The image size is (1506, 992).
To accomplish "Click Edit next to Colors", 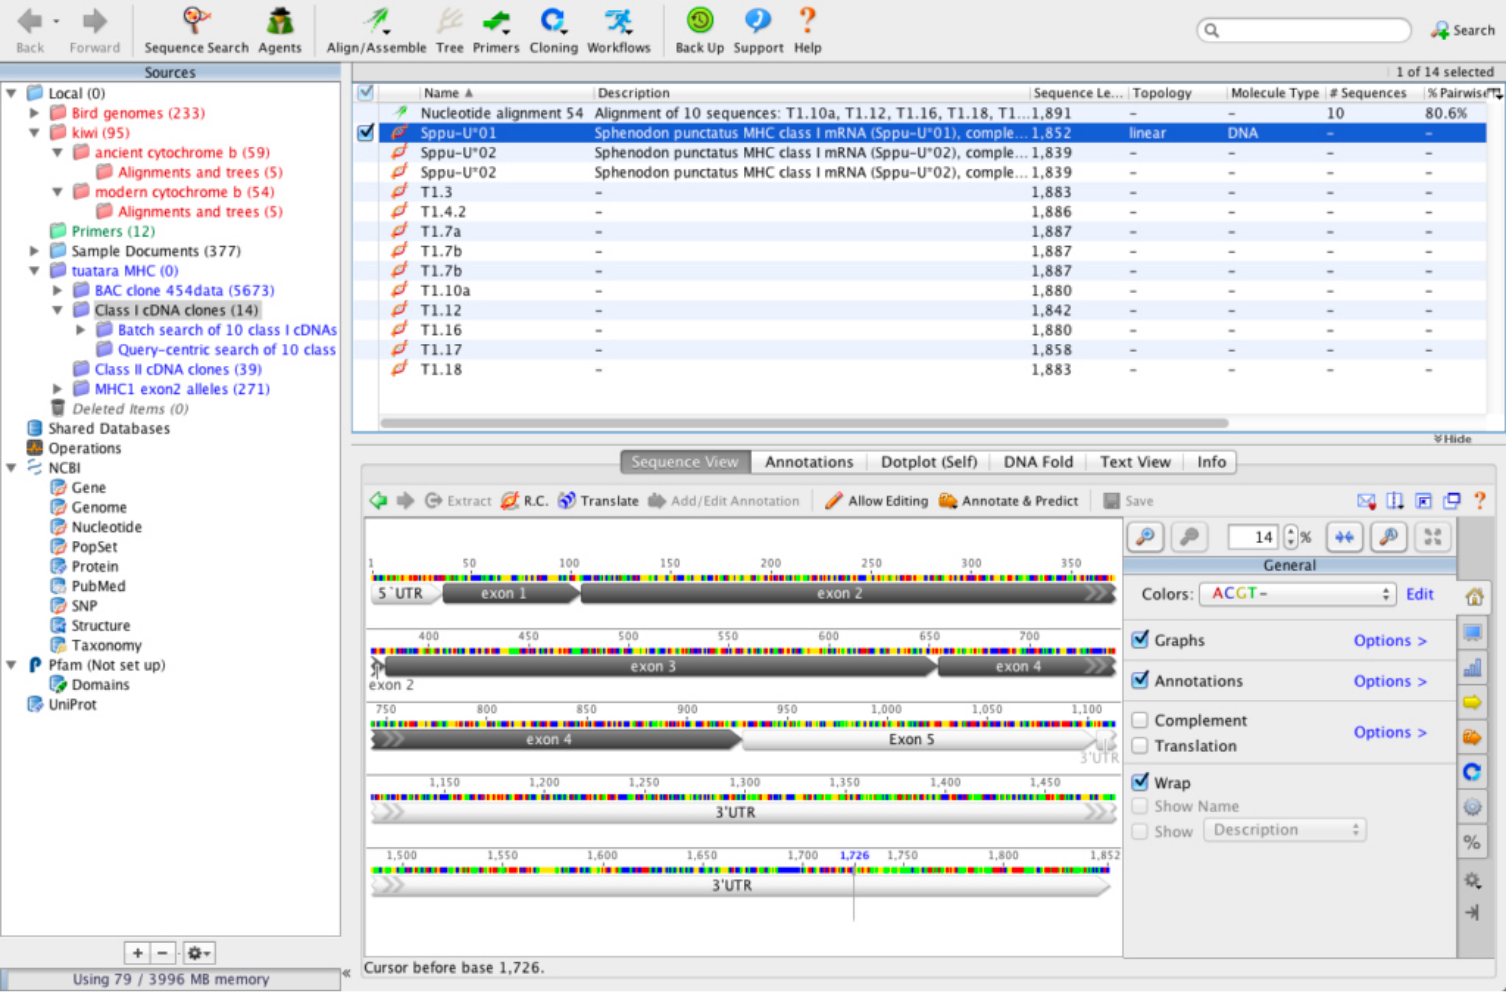I will click(x=1419, y=594).
